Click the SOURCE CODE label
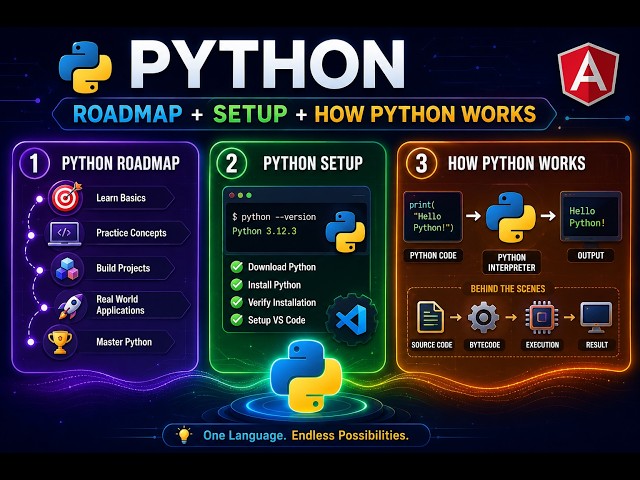 [432, 345]
